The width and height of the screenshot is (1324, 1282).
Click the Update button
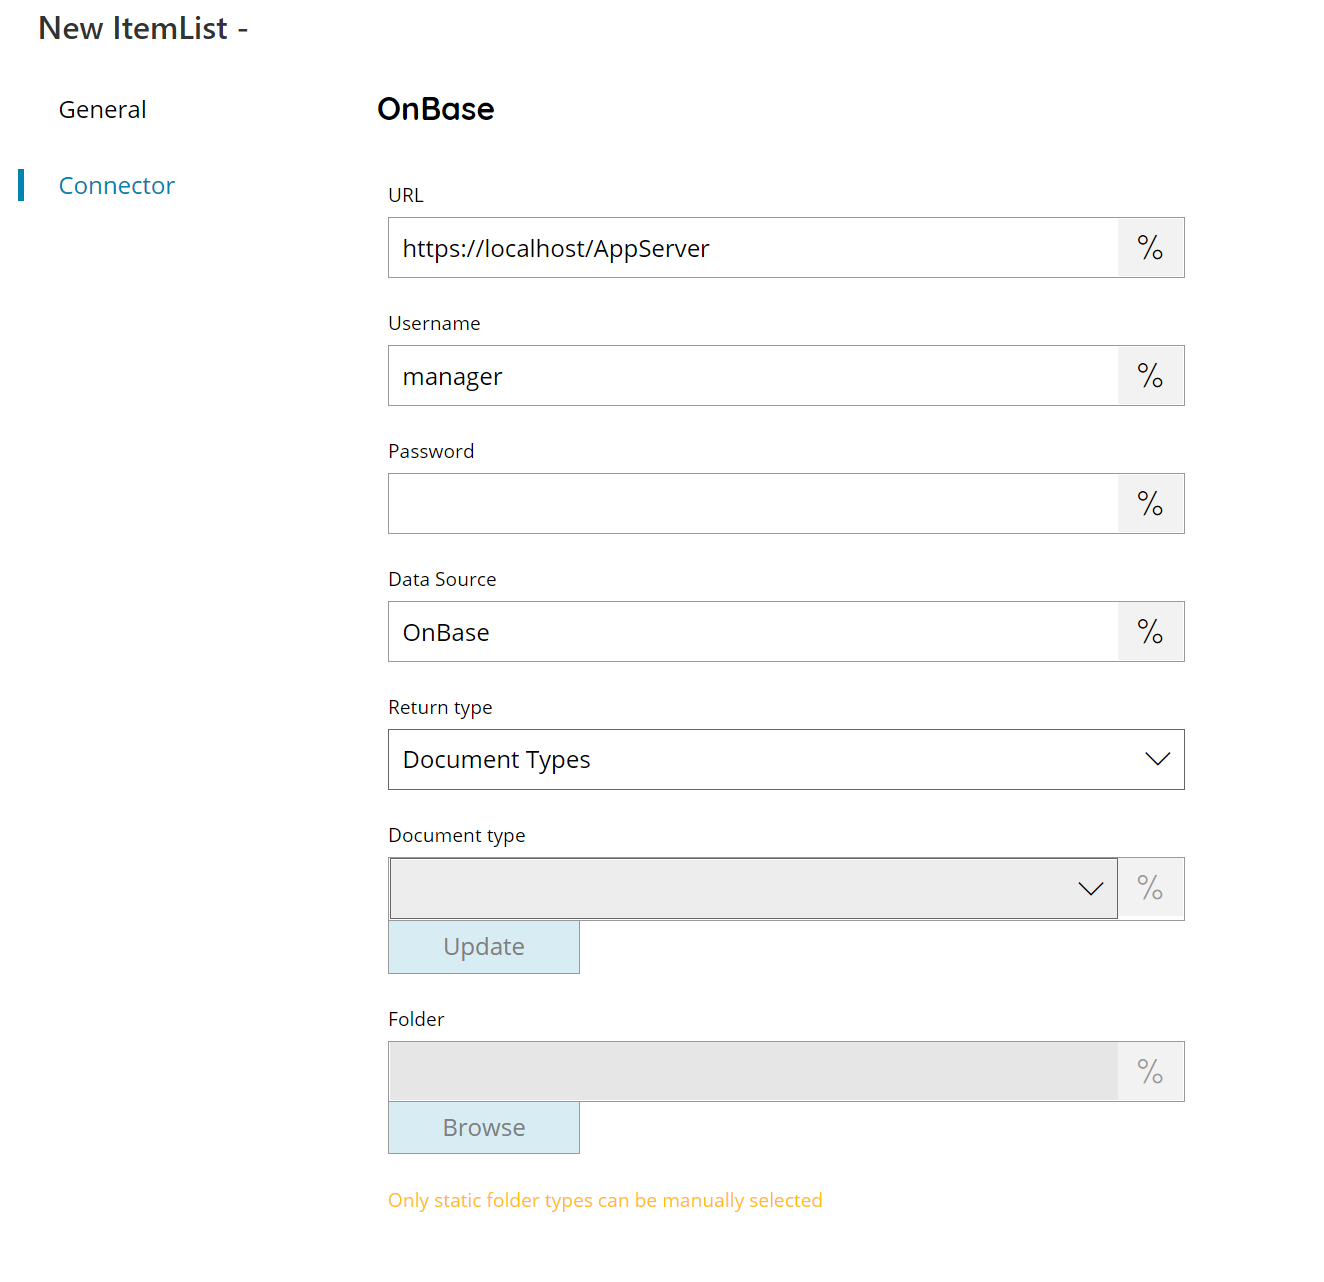484,947
